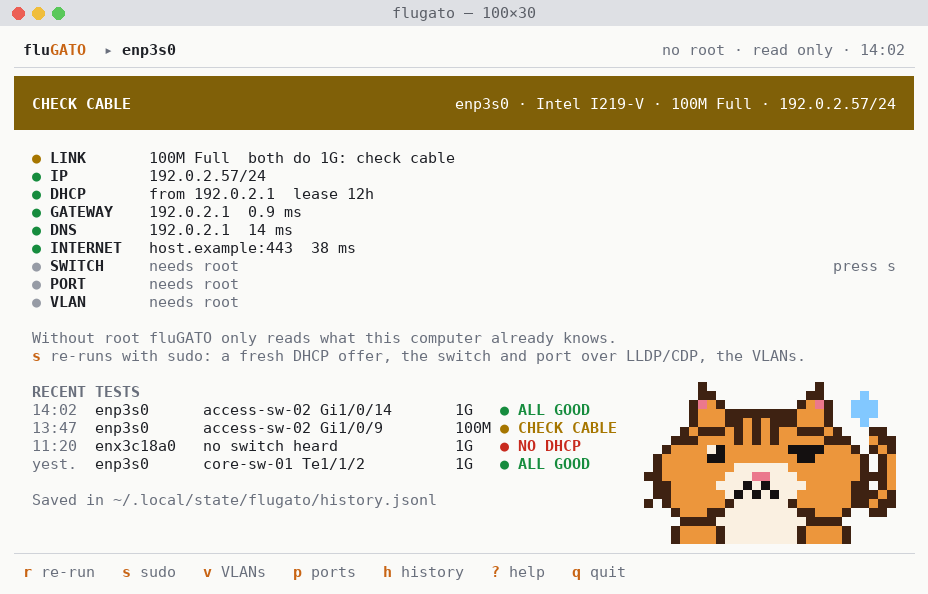Viewport: 928px width, 594px height.
Task: Click 'needs root' in the PORT row
Action: point(194,284)
